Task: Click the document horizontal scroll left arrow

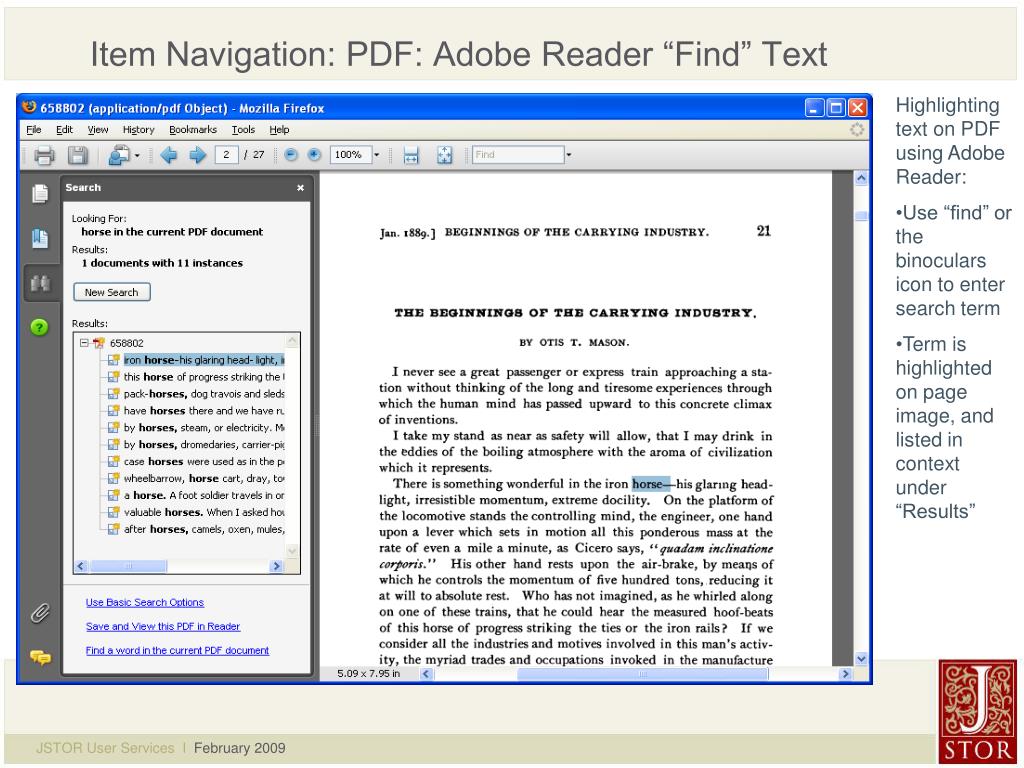Action: [426, 674]
